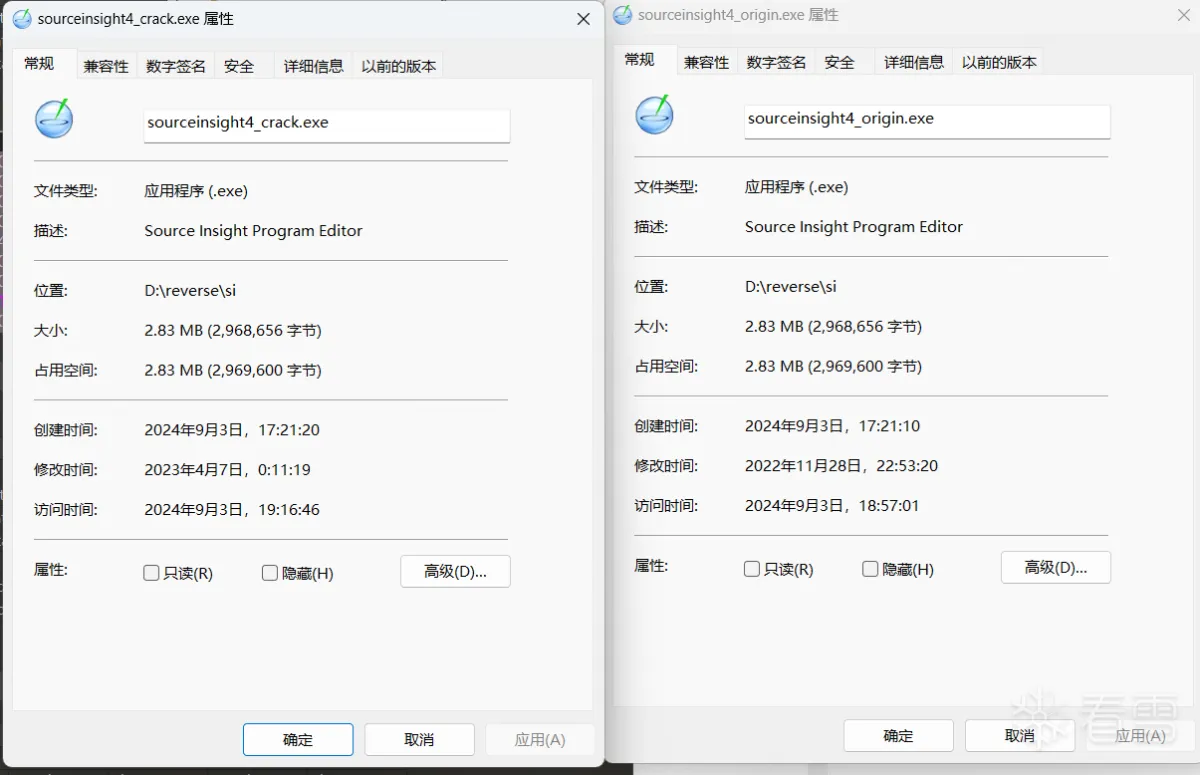Click location D:\reverse\si in origin.exe window
The height and width of the screenshot is (775, 1200).
(x=791, y=287)
